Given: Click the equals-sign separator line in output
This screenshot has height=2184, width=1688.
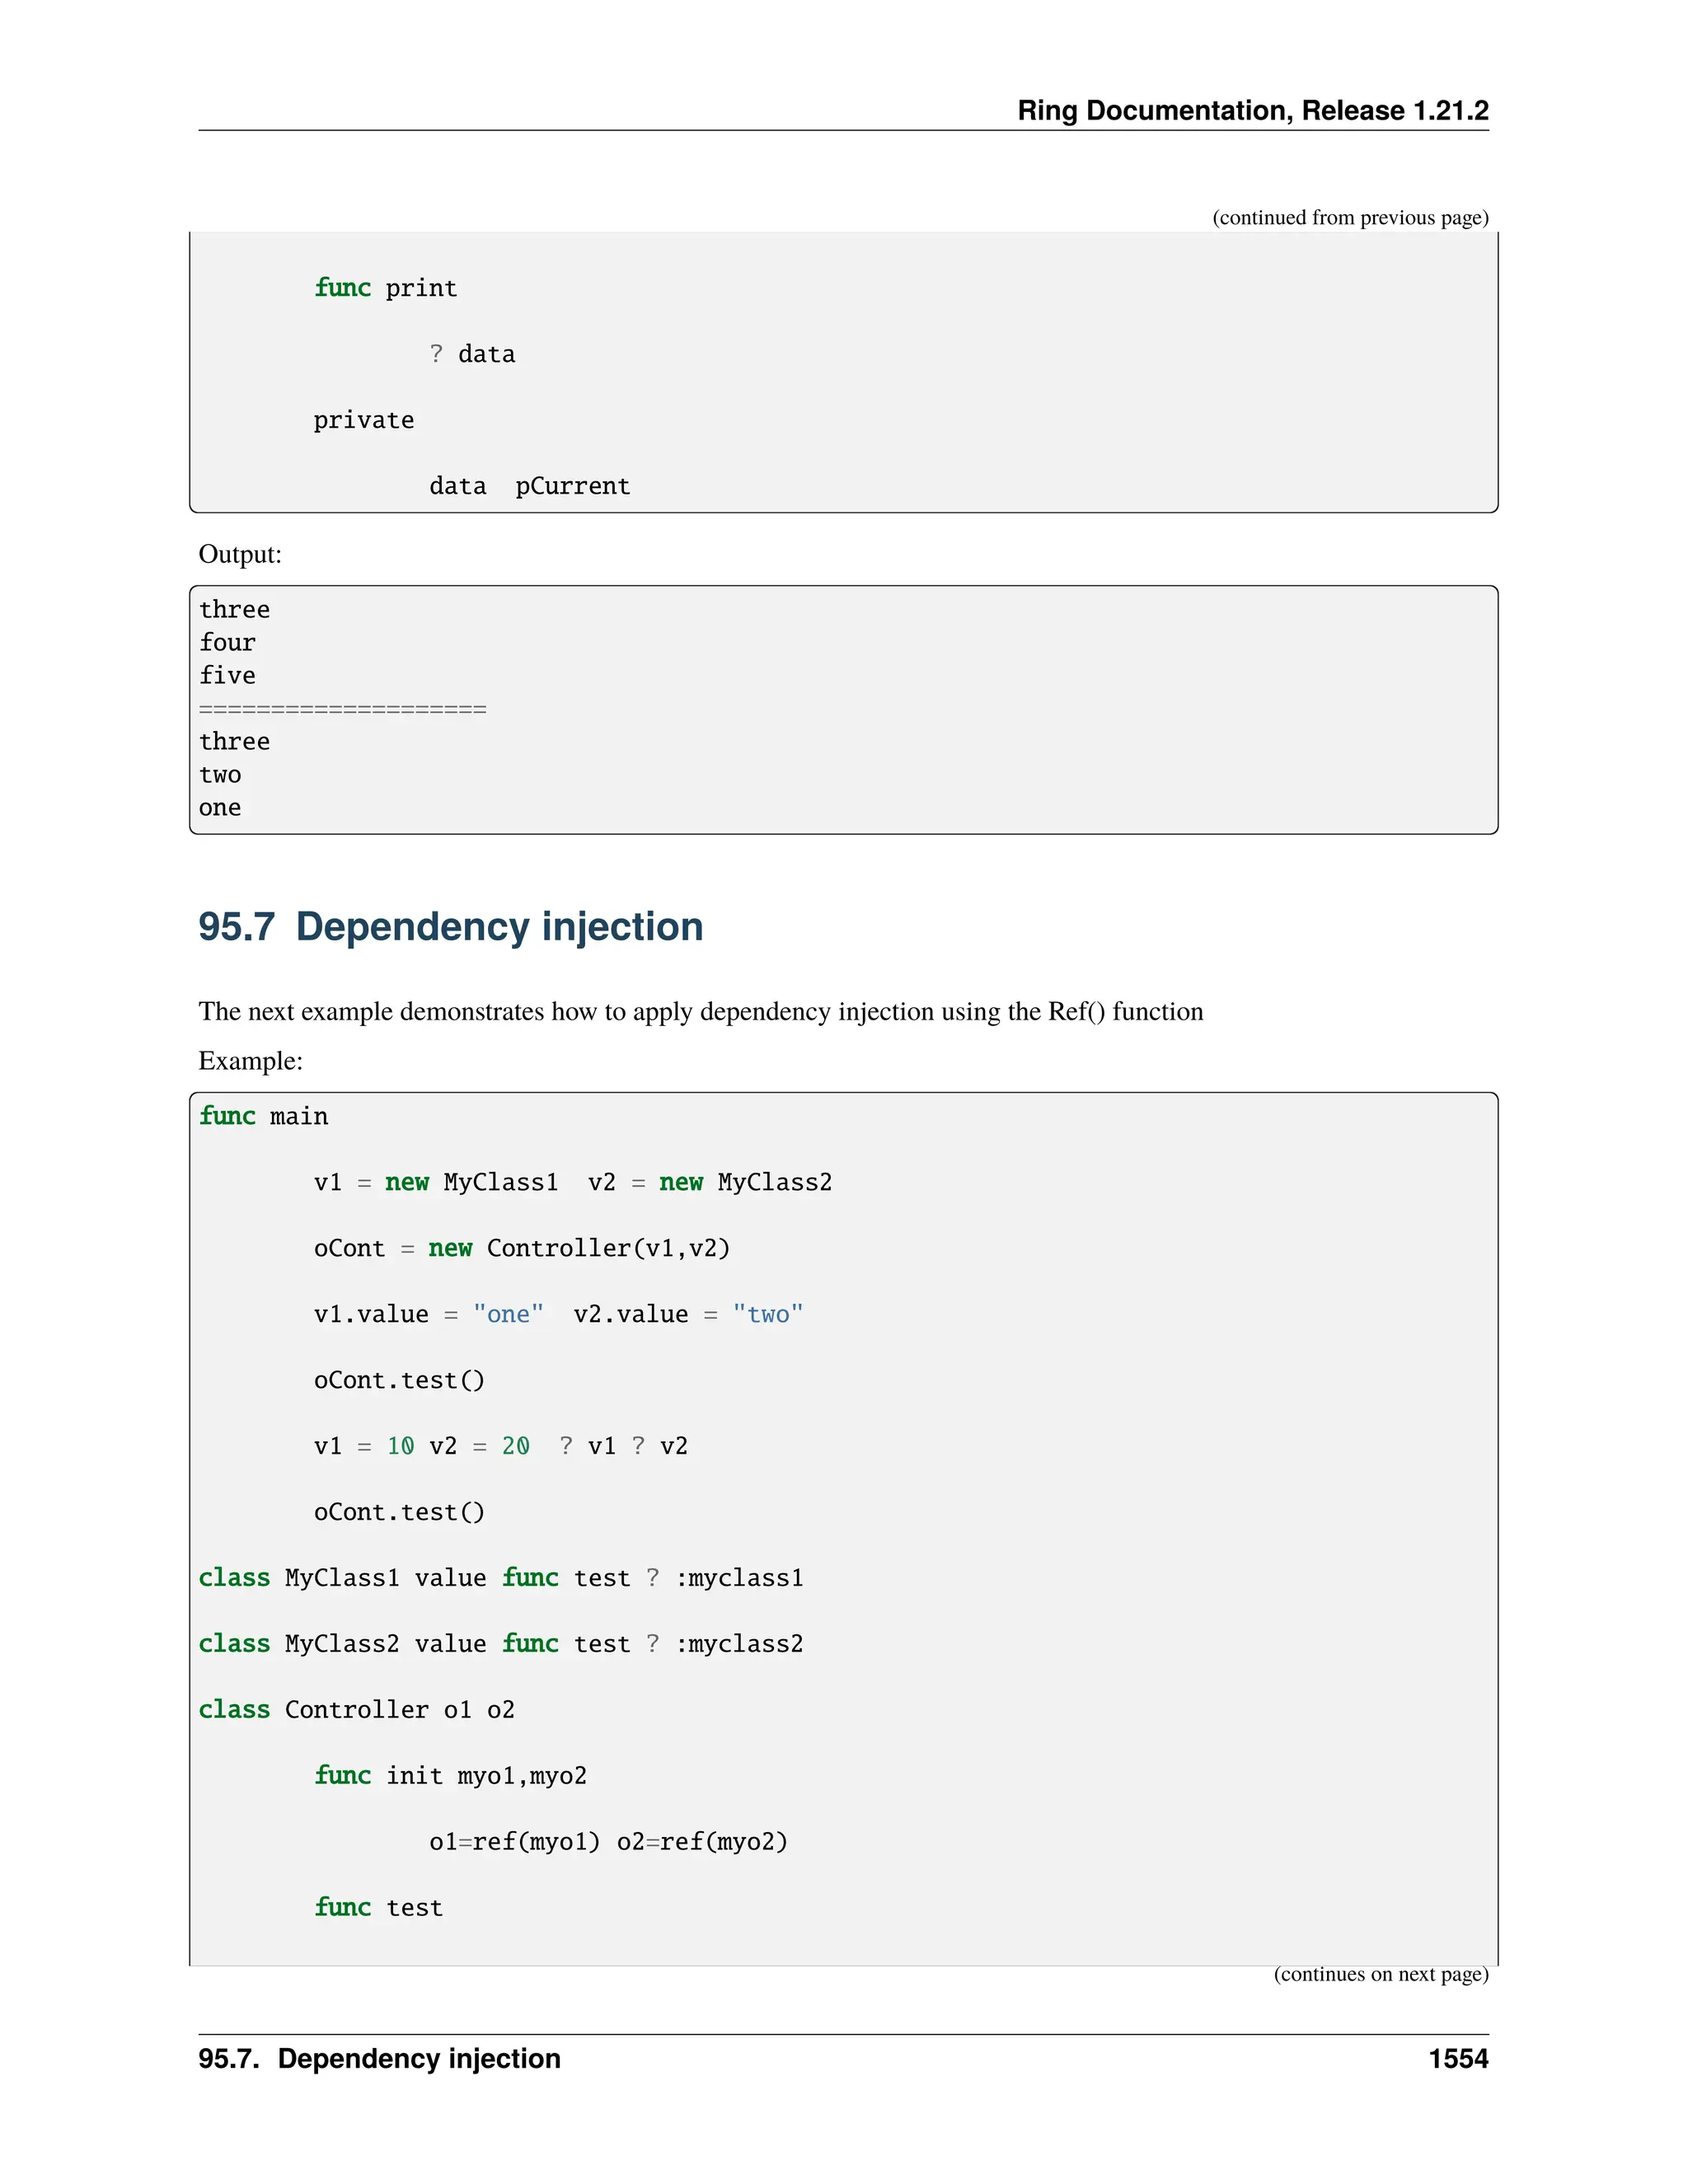Looking at the screenshot, I should (342, 709).
